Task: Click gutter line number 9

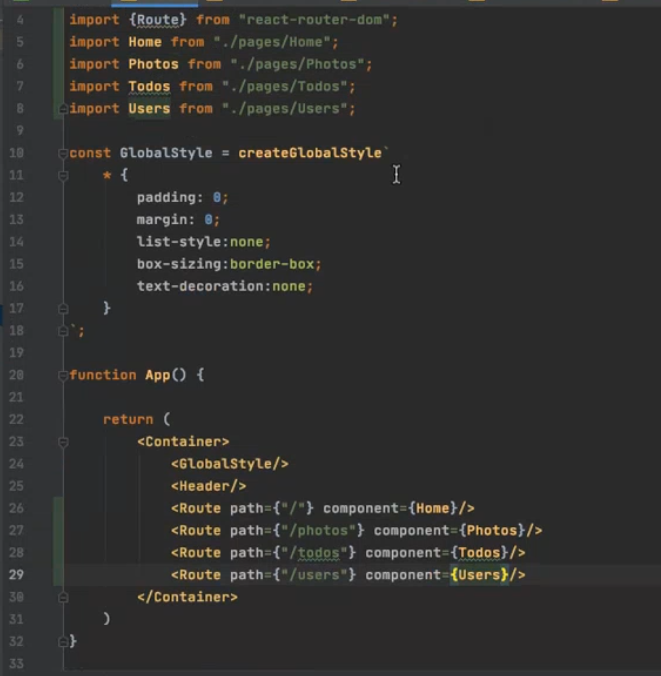Action: pos(20,131)
